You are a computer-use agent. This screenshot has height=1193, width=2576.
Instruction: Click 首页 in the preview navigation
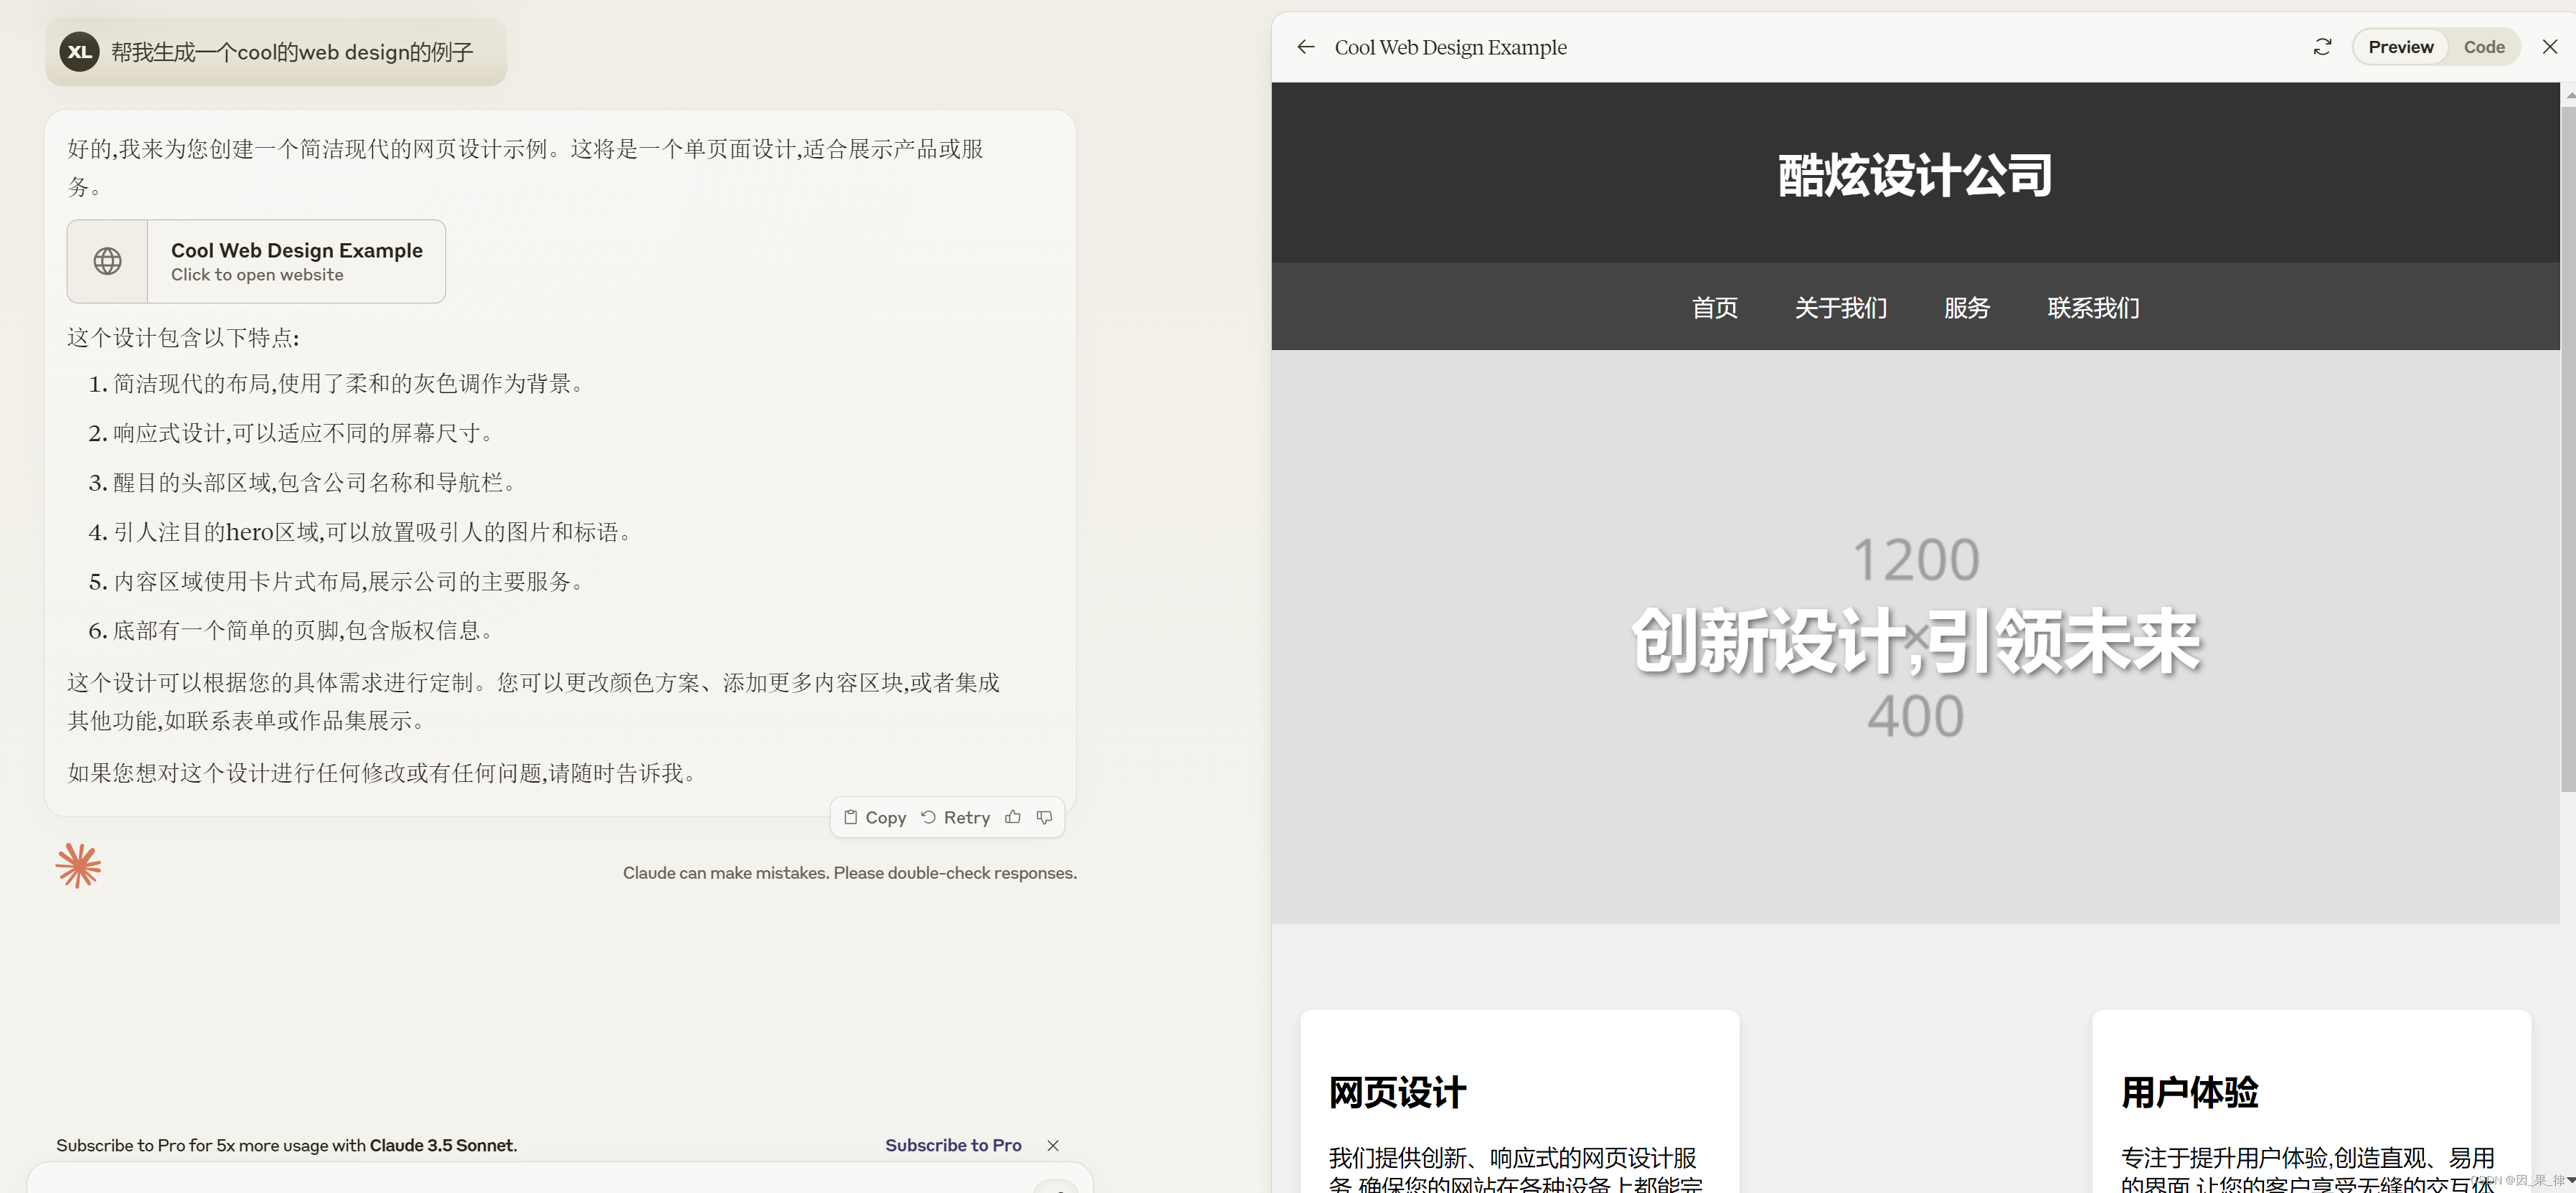(x=1714, y=307)
